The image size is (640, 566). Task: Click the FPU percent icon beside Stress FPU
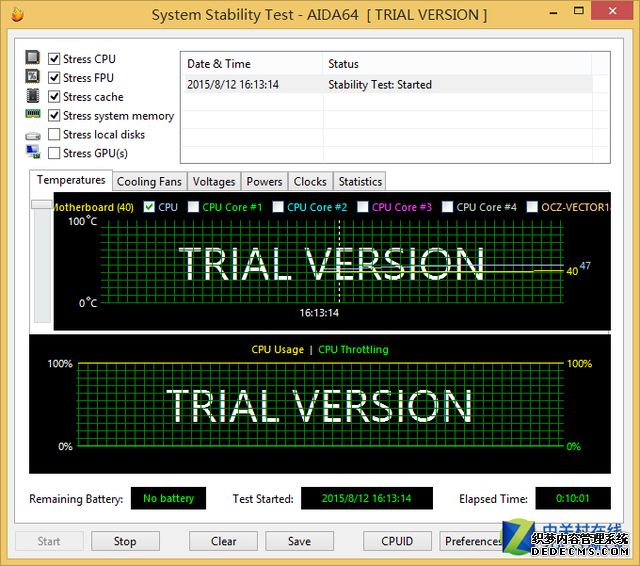click(x=33, y=76)
